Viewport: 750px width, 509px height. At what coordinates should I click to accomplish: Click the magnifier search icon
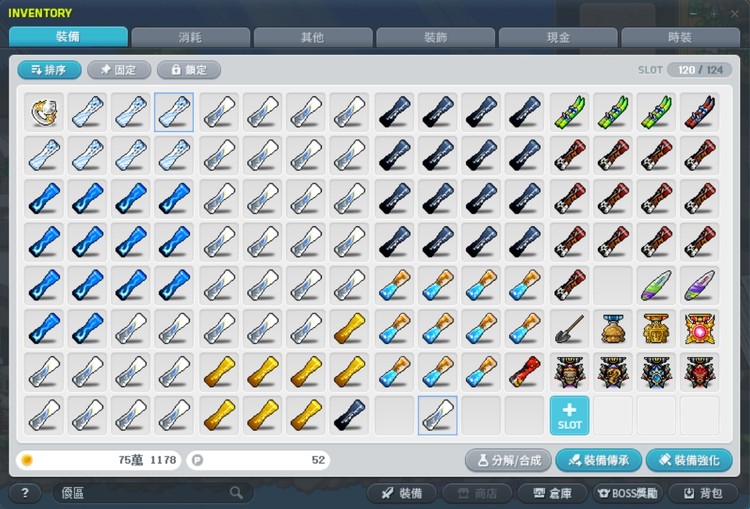tap(236, 493)
